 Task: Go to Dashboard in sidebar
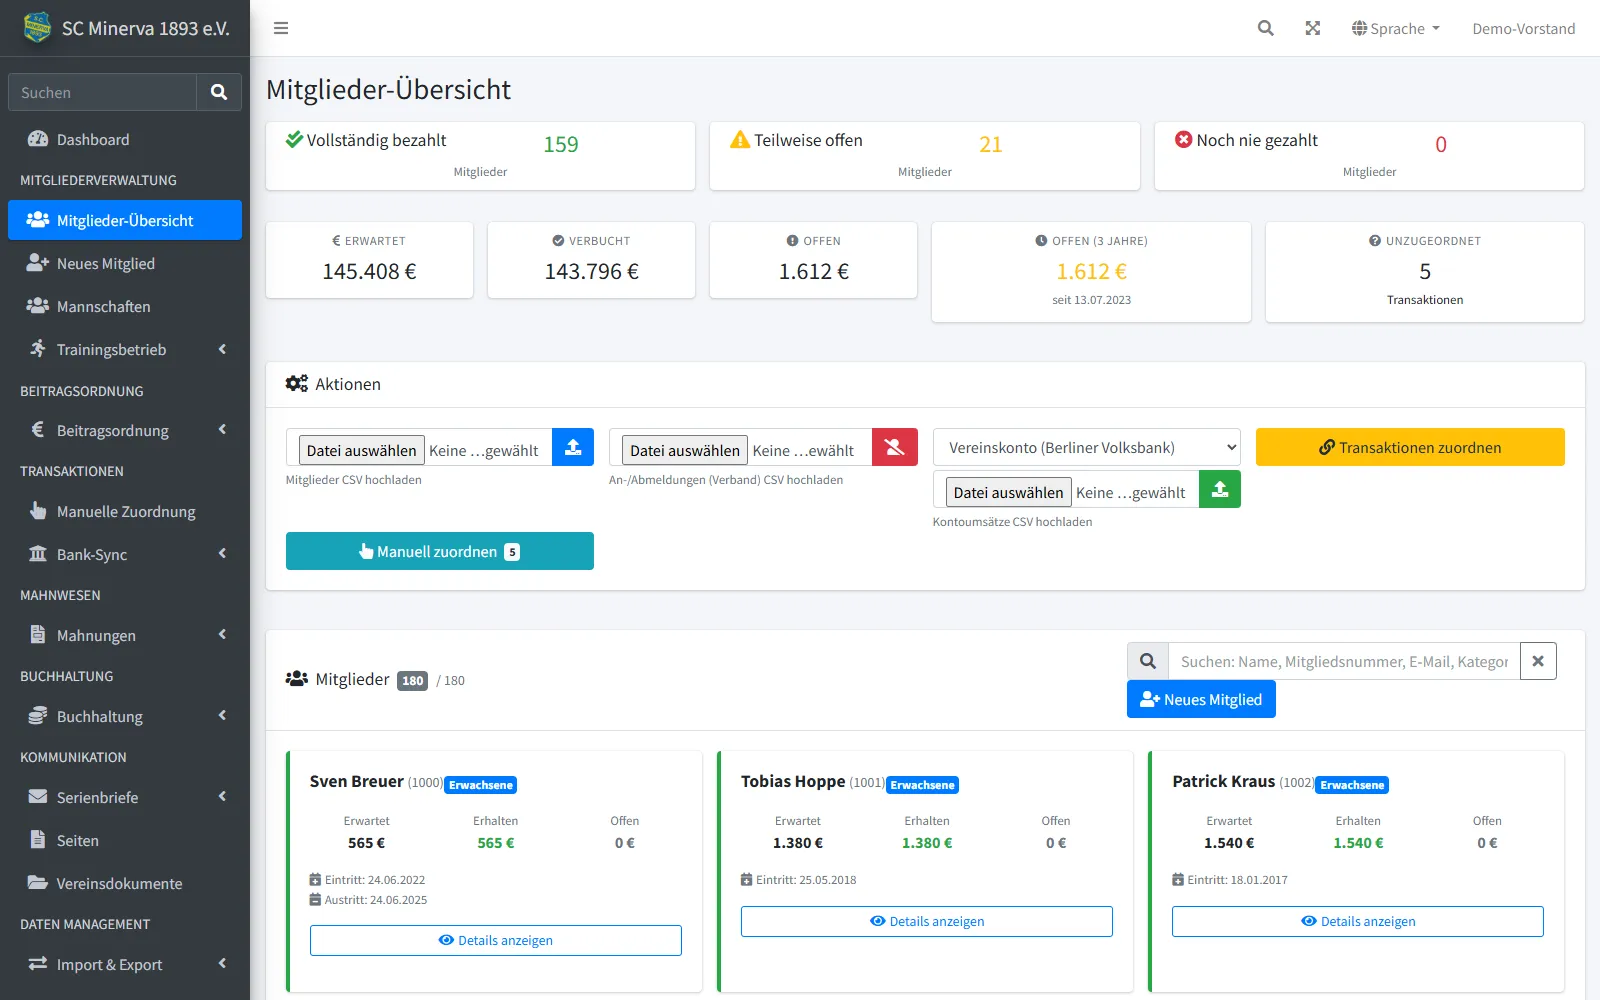pos(125,139)
